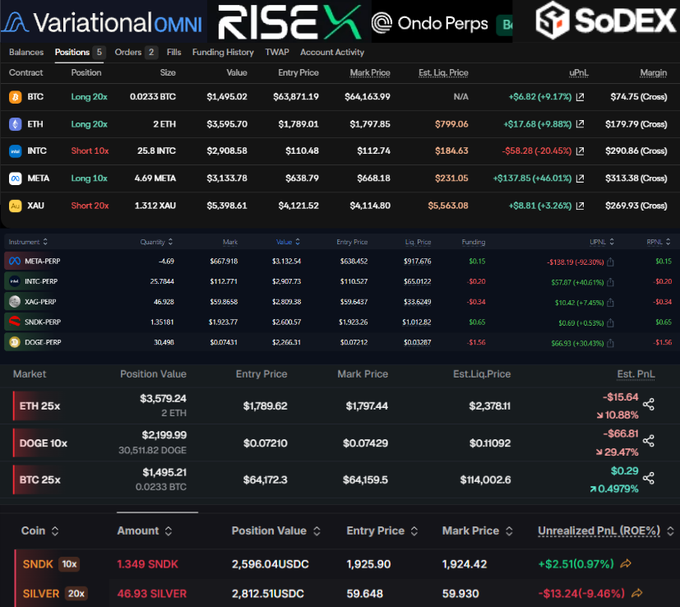Image resolution: width=680 pixels, height=607 pixels.
Task: Click the INTC logo icon in Variational positions
Action: coord(15,151)
